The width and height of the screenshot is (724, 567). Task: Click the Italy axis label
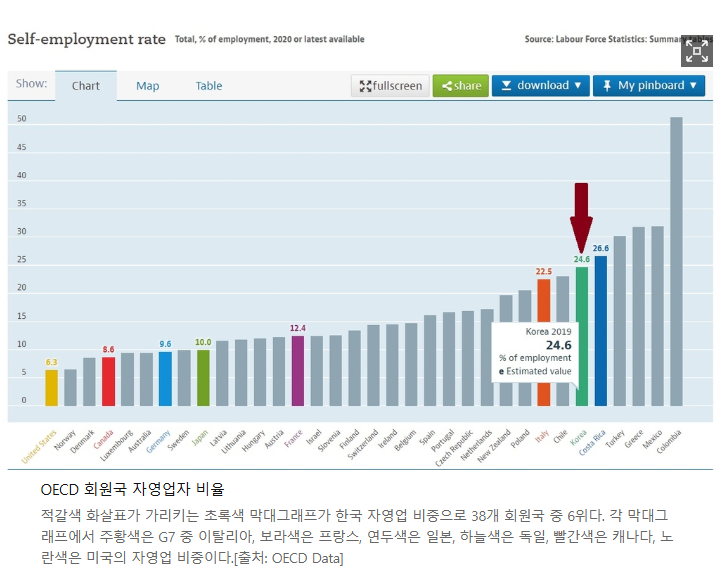tap(542, 436)
